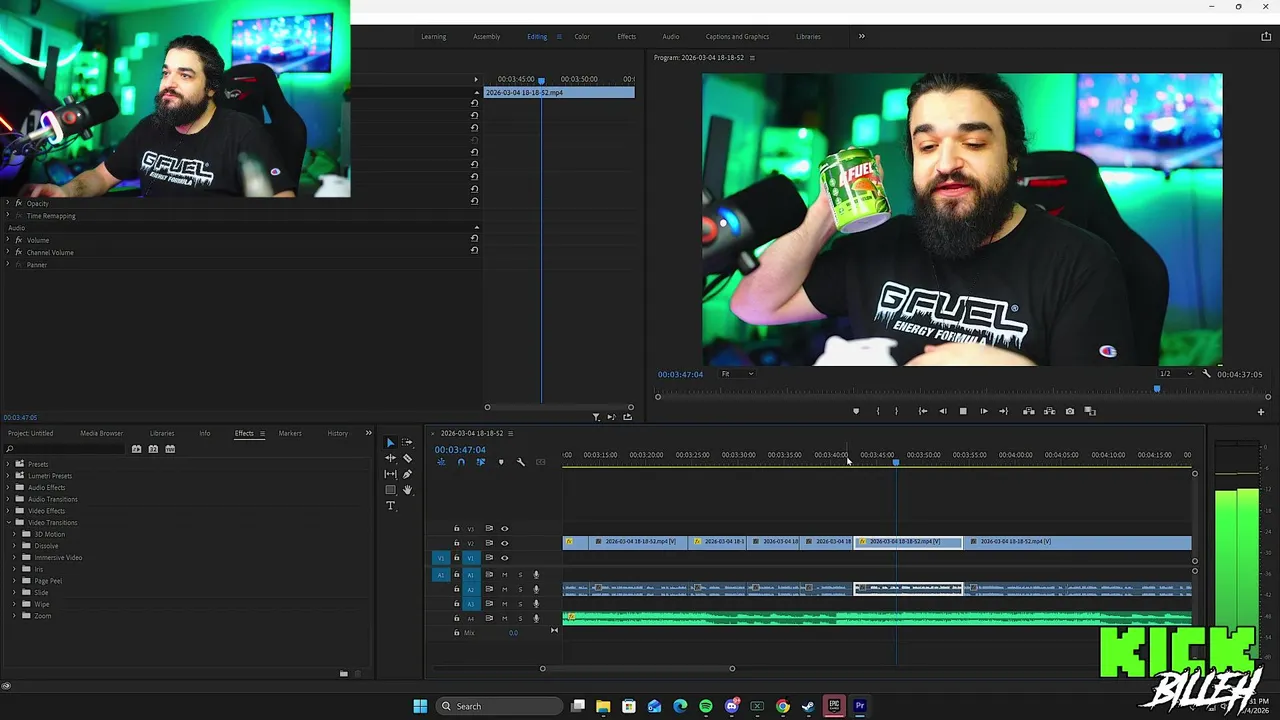
Task: Click the Program monitor scrubber playhead
Action: [1157, 389]
